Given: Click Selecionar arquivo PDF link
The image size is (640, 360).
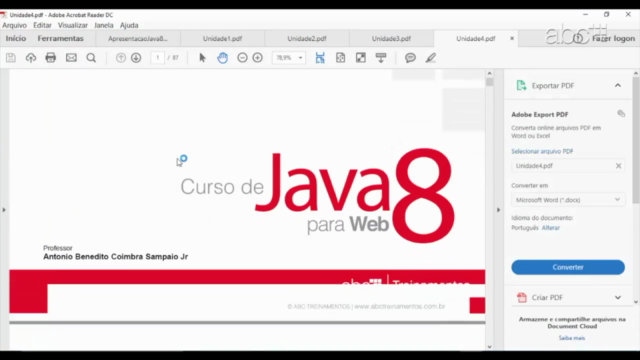Looking at the screenshot, I should (x=542, y=151).
